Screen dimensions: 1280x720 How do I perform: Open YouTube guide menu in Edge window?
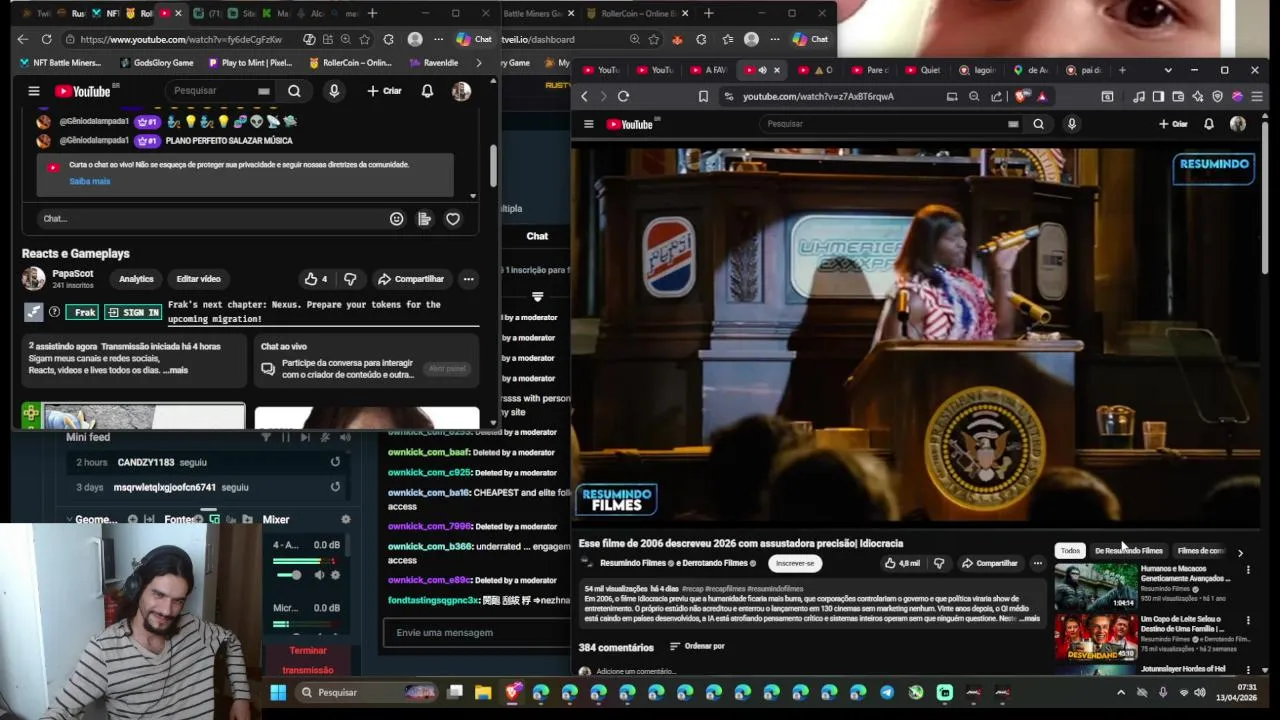[x=33, y=91]
